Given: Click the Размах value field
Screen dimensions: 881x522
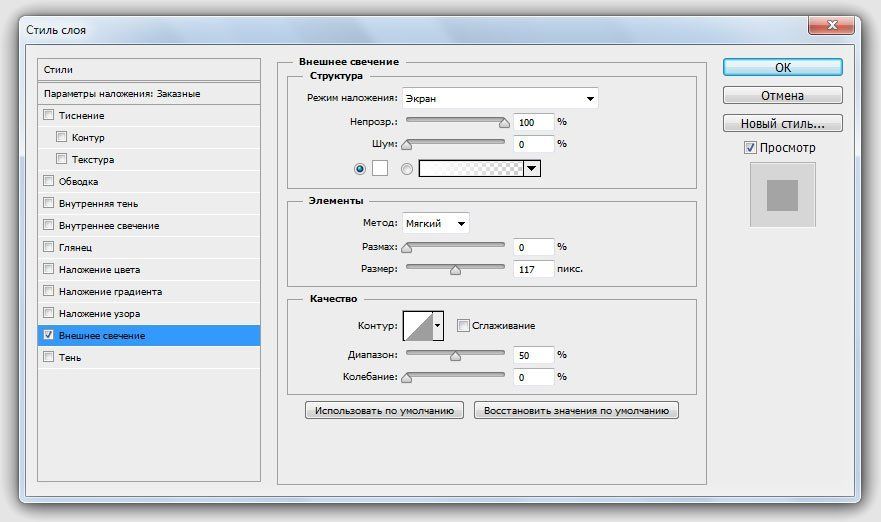Looking at the screenshot, I should pos(534,247).
